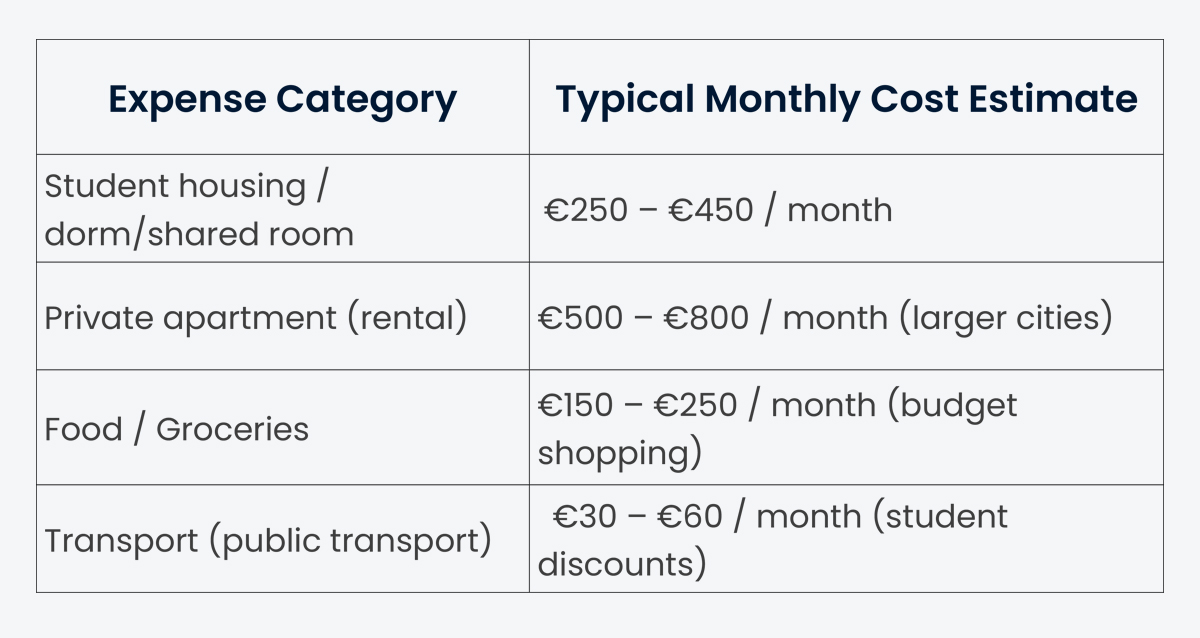Screen dimensions: 1200x638
Task: Click the words "dorm/shared room"
Action: click(199, 234)
